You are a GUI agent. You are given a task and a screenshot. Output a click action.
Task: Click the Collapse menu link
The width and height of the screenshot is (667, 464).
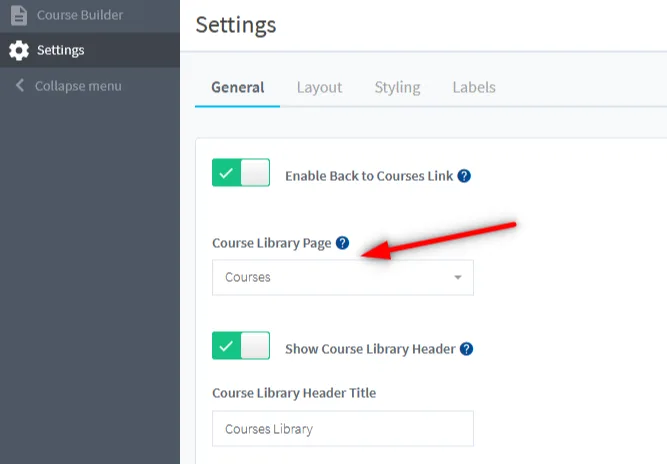[x=78, y=86]
